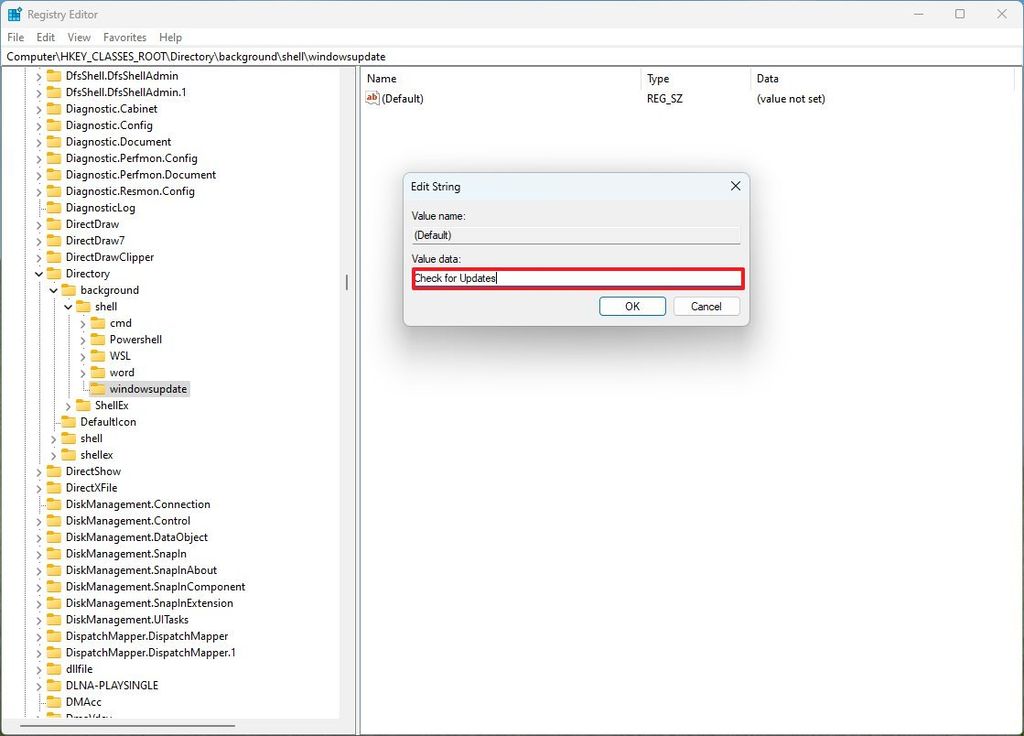Click the ab string value icon beside (Default)
1024x736 pixels.
point(371,98)
